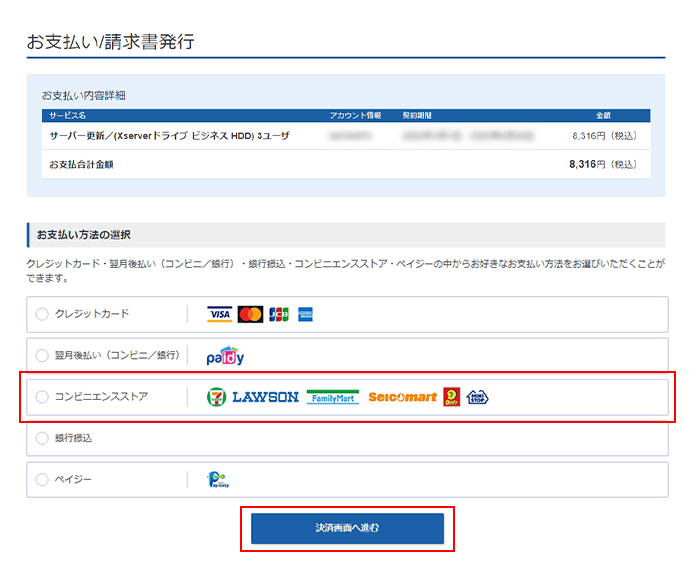Click the 金額 column header
The image size is (700, 574).
click(603, 116)
